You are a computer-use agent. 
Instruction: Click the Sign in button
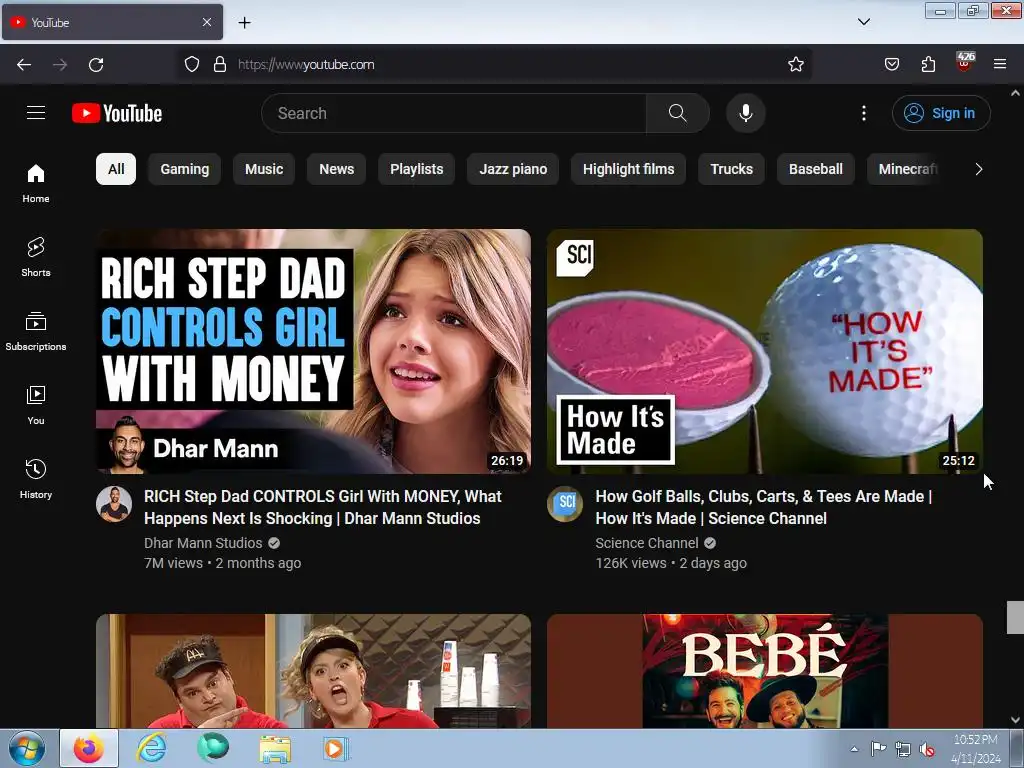tap(941, 113)
